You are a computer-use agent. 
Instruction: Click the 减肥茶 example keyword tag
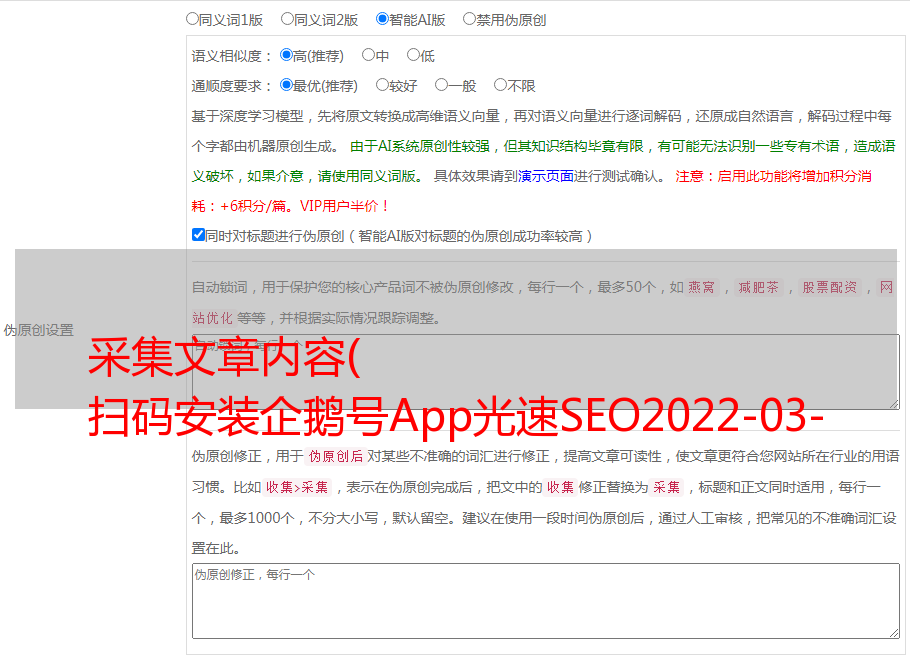click(758, 287)
